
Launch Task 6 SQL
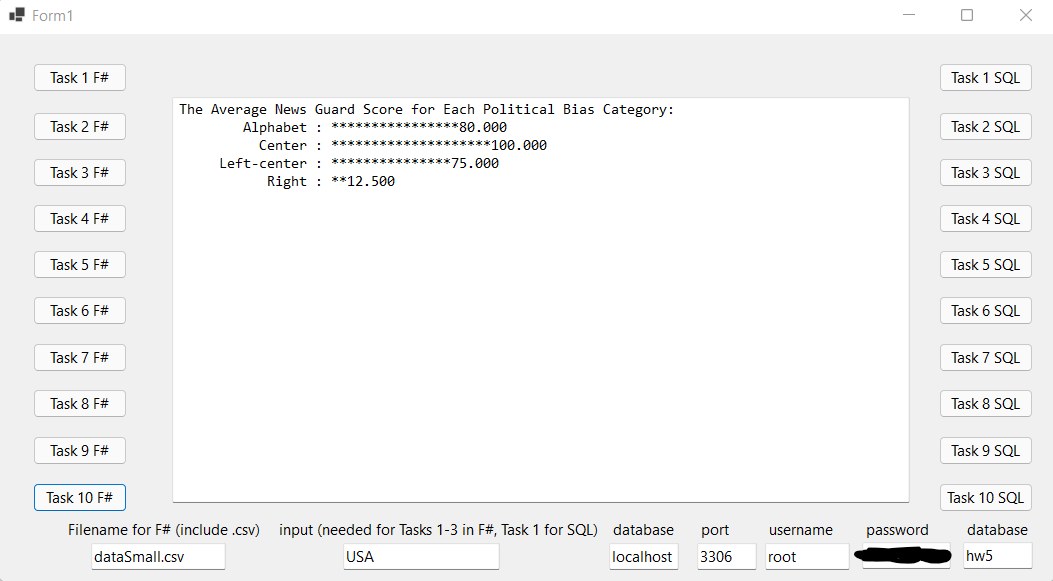[985, 310]
